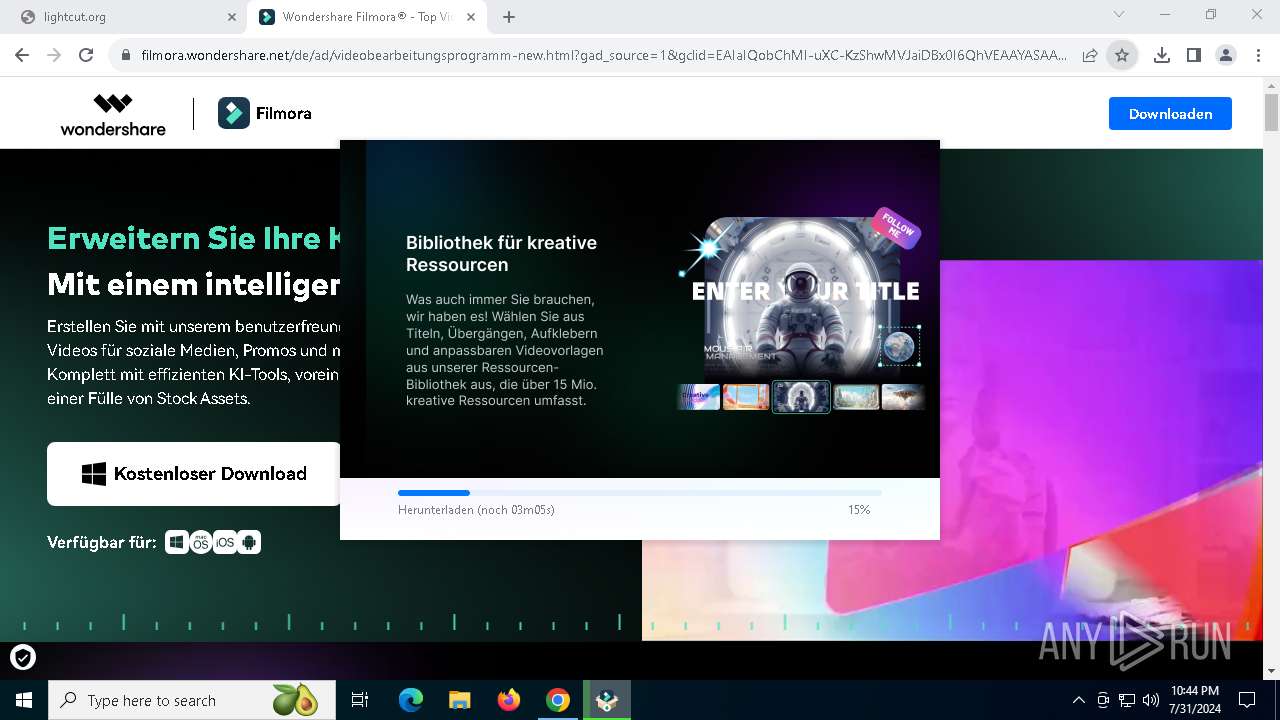Open the Filmora logo link
This screenshot has height=720, width=1280.
pyautogui.click(x=265, y=114)
